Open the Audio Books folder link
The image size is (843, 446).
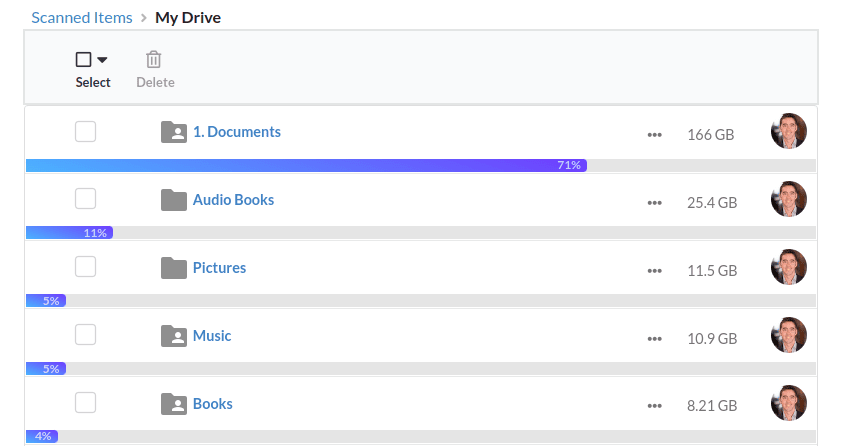[233, 200]
